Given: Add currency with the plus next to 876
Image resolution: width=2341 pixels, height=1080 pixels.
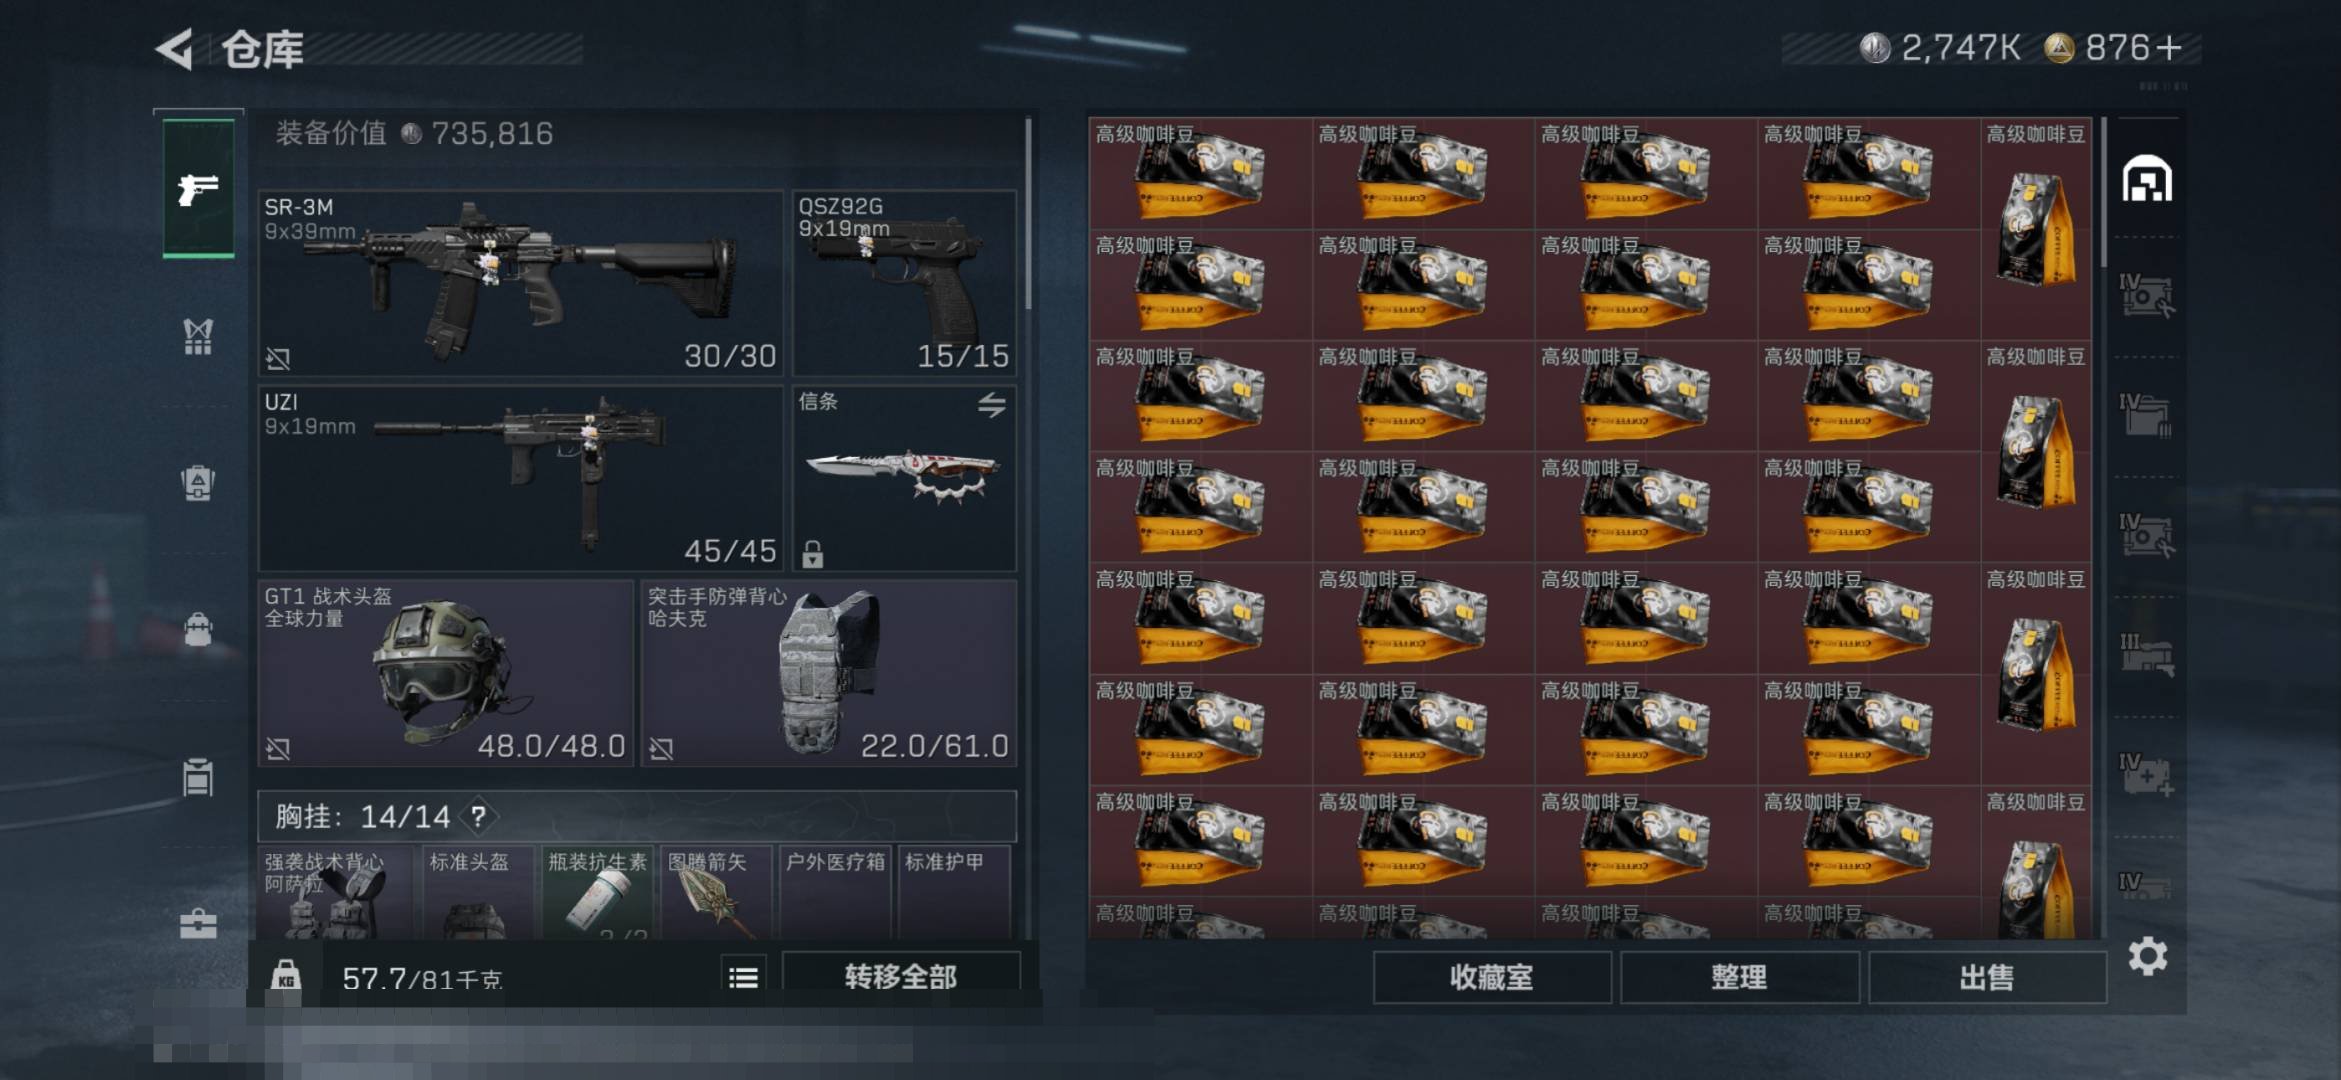Looking at the screenshot, I should click(2169, 48).
